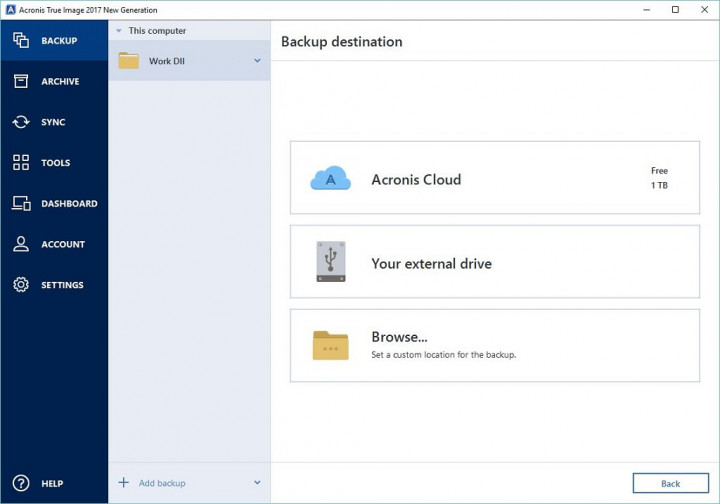720x504 pixels.
Task: Open the BACKUP section
Action: [54, 40]
